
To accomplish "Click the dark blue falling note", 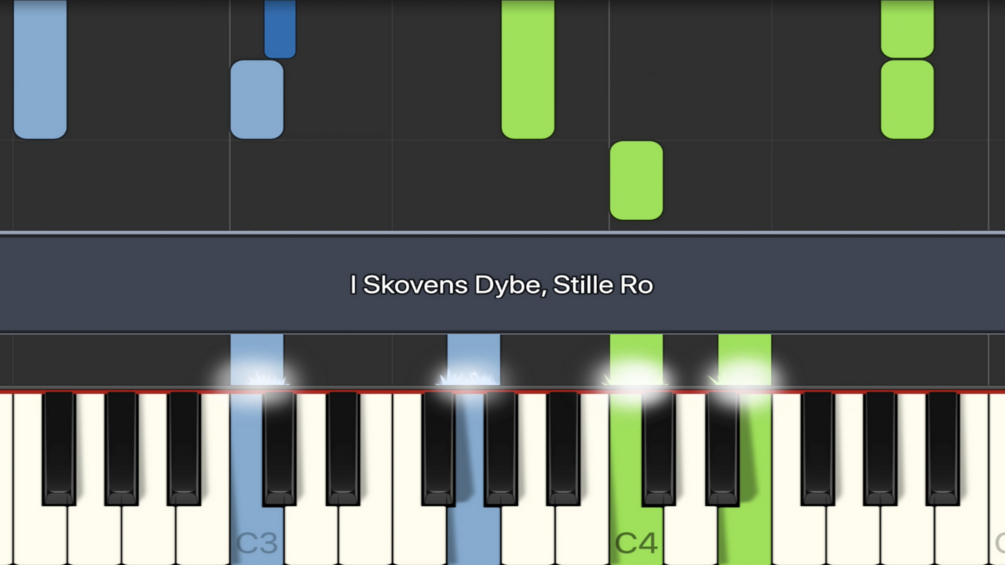I will point(280,29).
